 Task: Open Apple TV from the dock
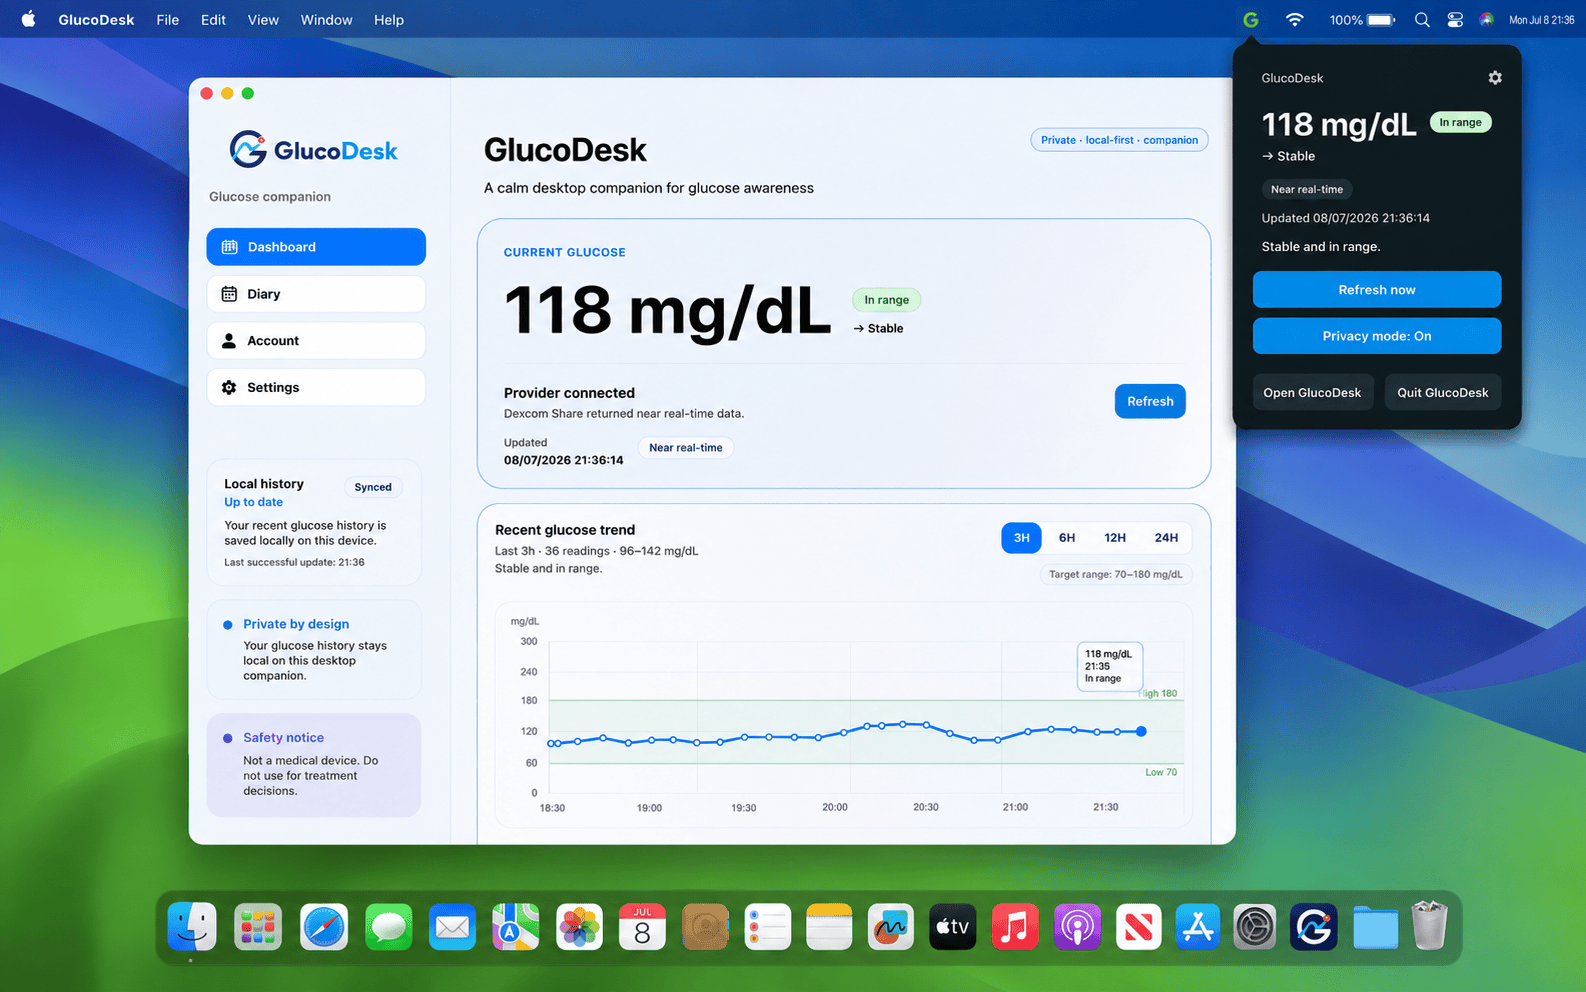click(952, 927)
